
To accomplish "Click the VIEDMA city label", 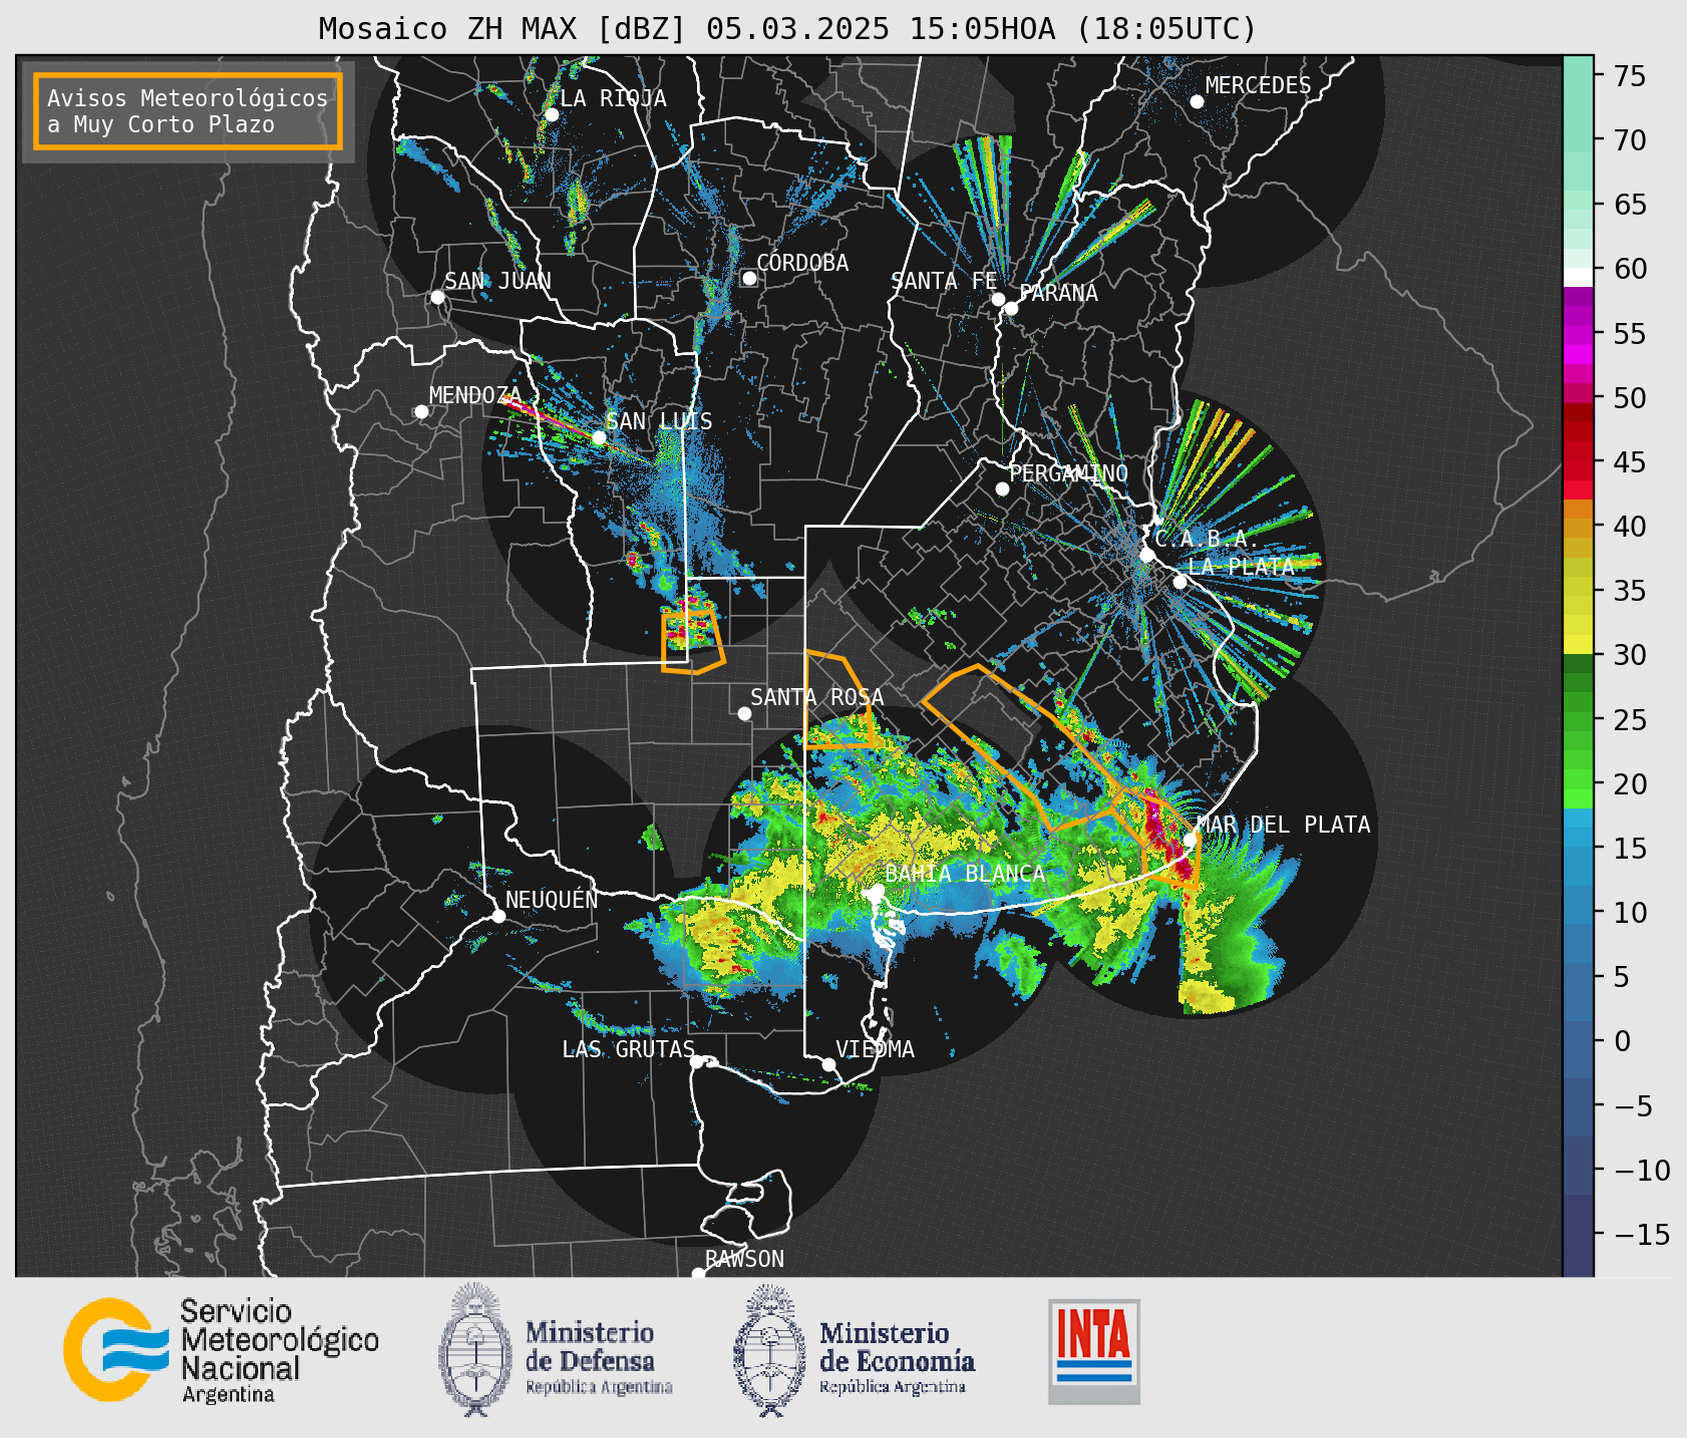I will click(875, 1049).
